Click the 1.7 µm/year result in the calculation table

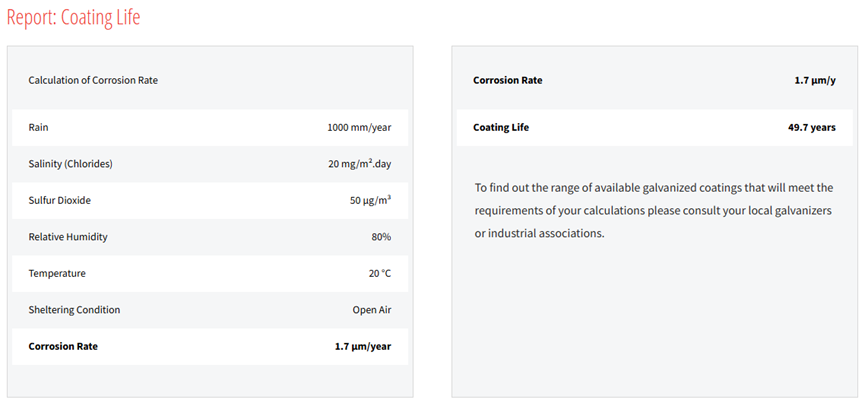point(362,346)
